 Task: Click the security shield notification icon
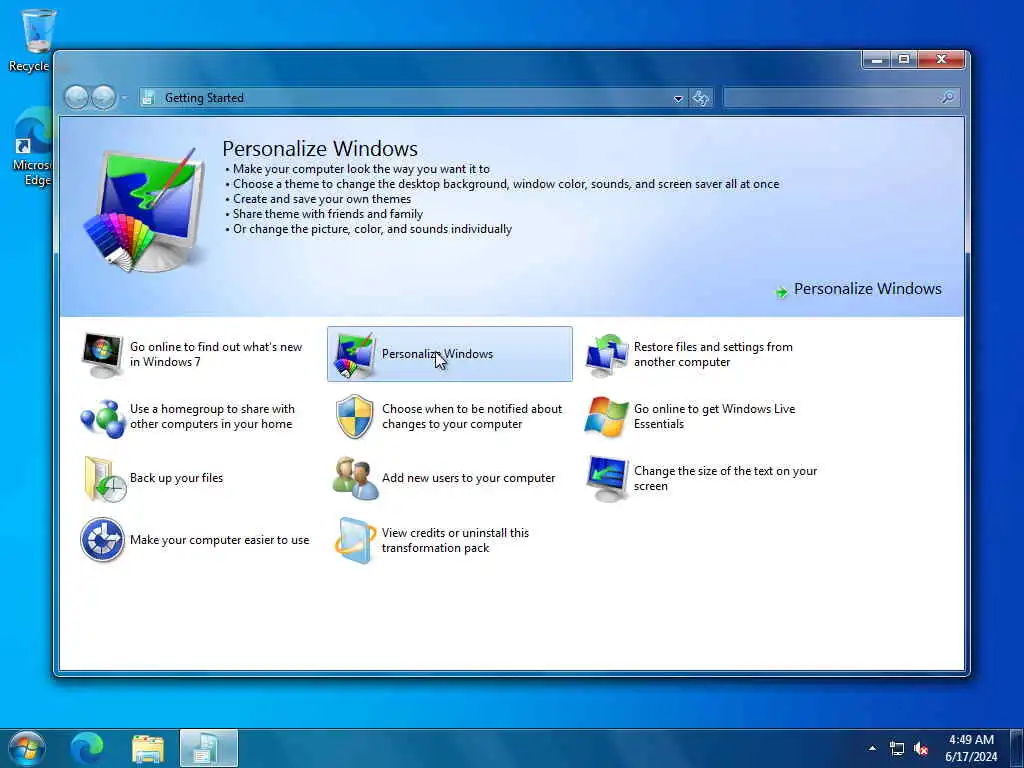[355, 417]
